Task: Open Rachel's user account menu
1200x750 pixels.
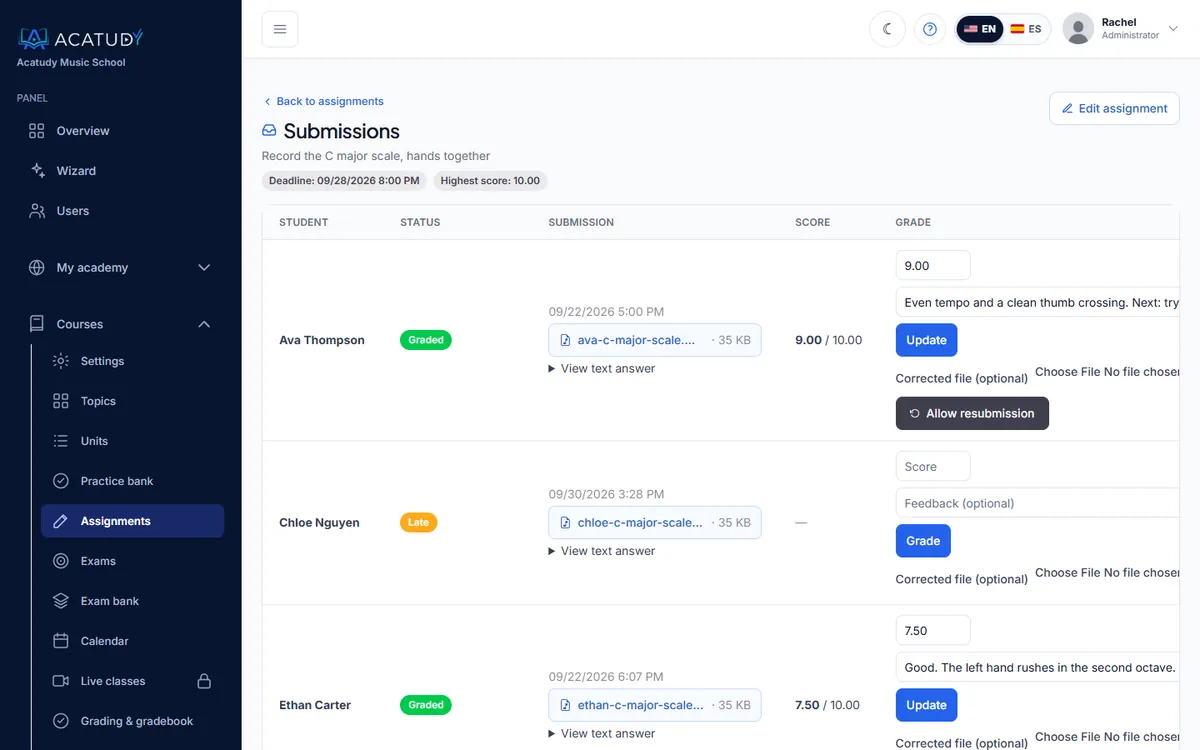Action: point(1121,29)
